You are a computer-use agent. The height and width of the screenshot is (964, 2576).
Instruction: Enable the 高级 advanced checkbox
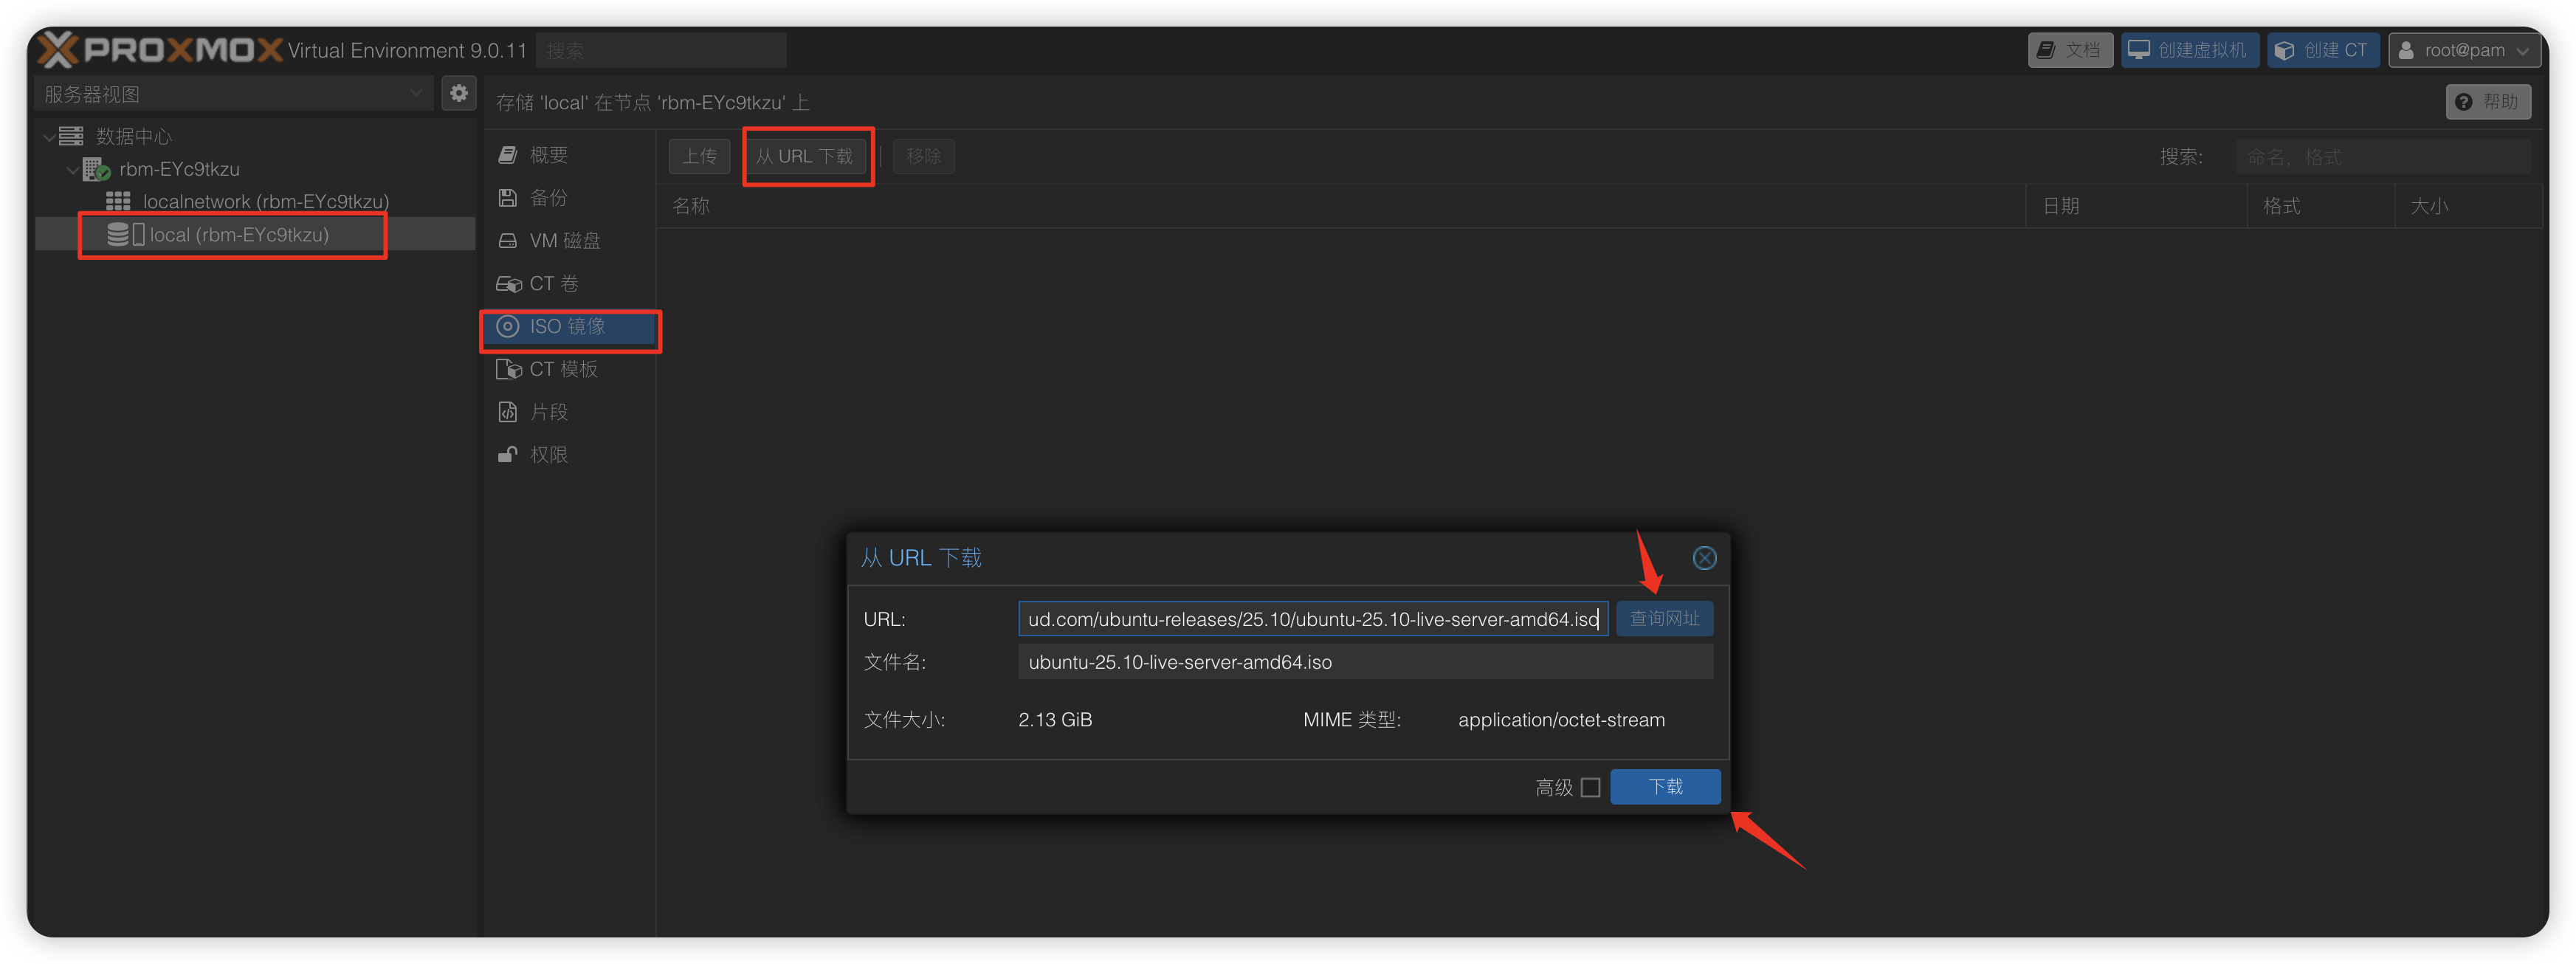1591,788
